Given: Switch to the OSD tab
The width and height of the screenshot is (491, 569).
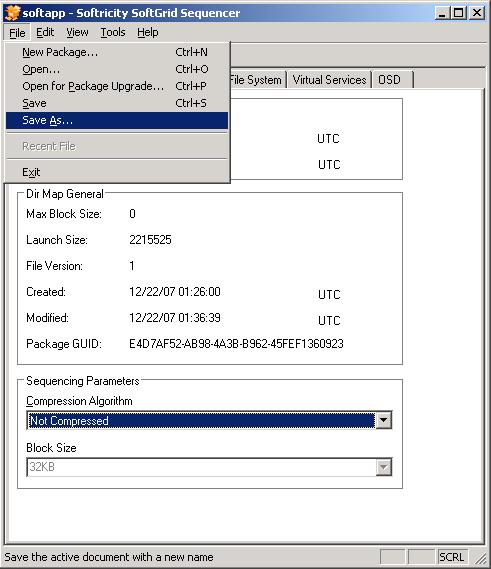Looking at the screenshot, I should point(392,80).
